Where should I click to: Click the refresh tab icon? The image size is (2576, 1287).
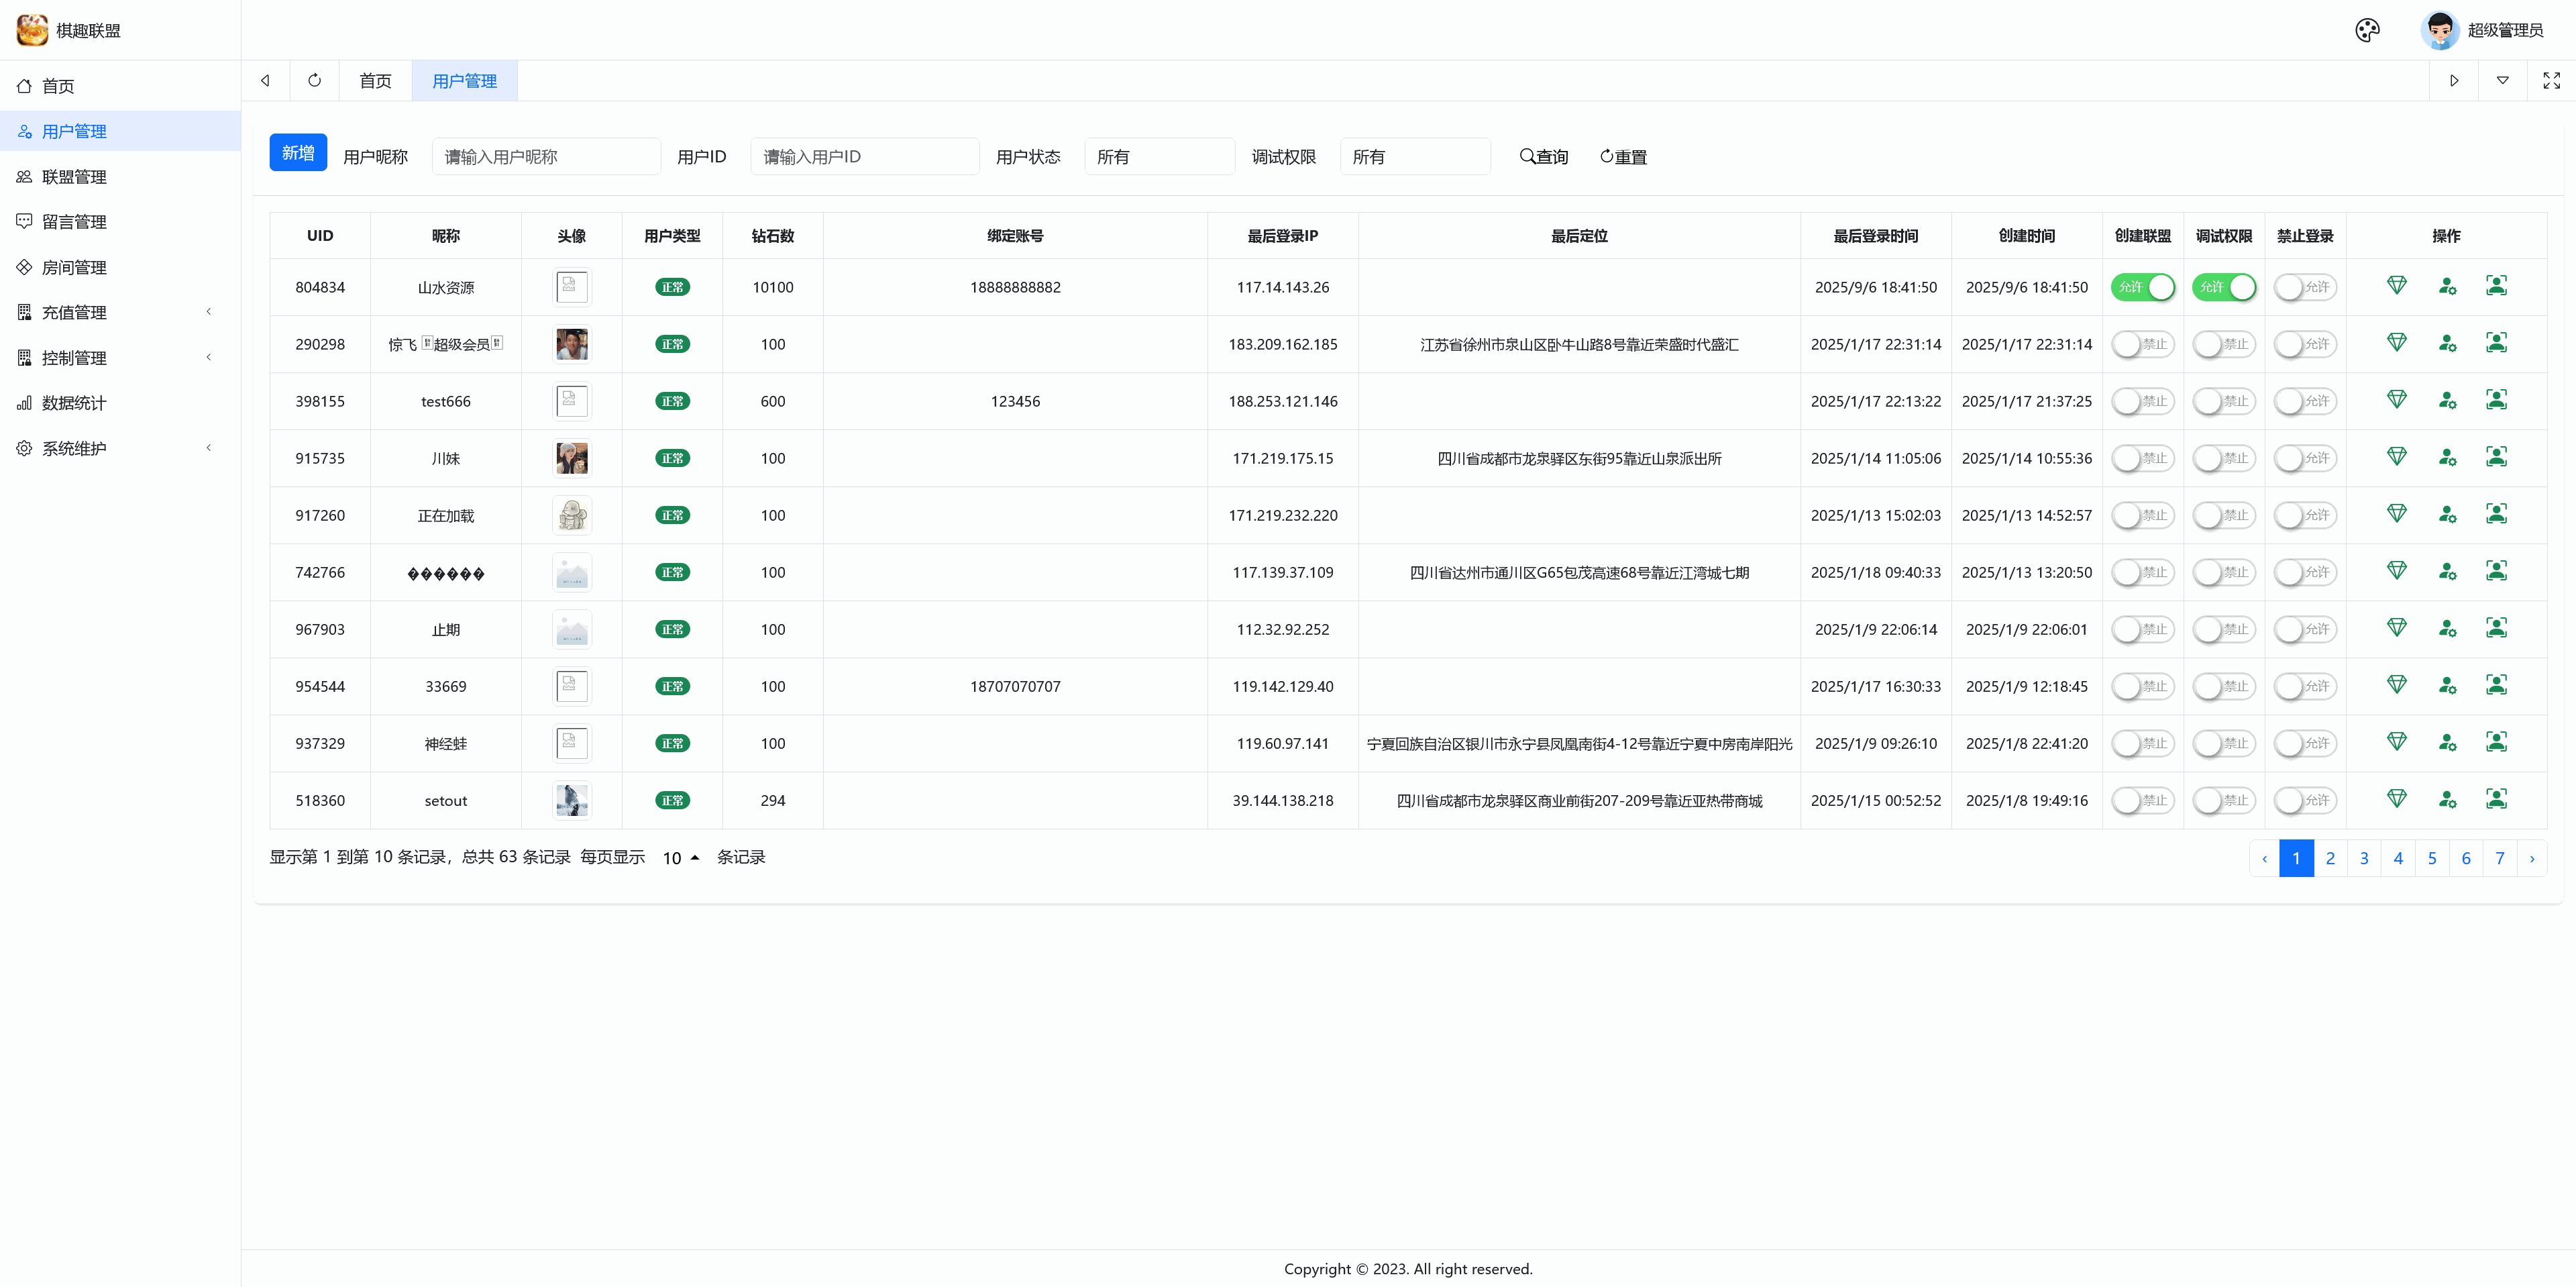click(x=314, y=80)
